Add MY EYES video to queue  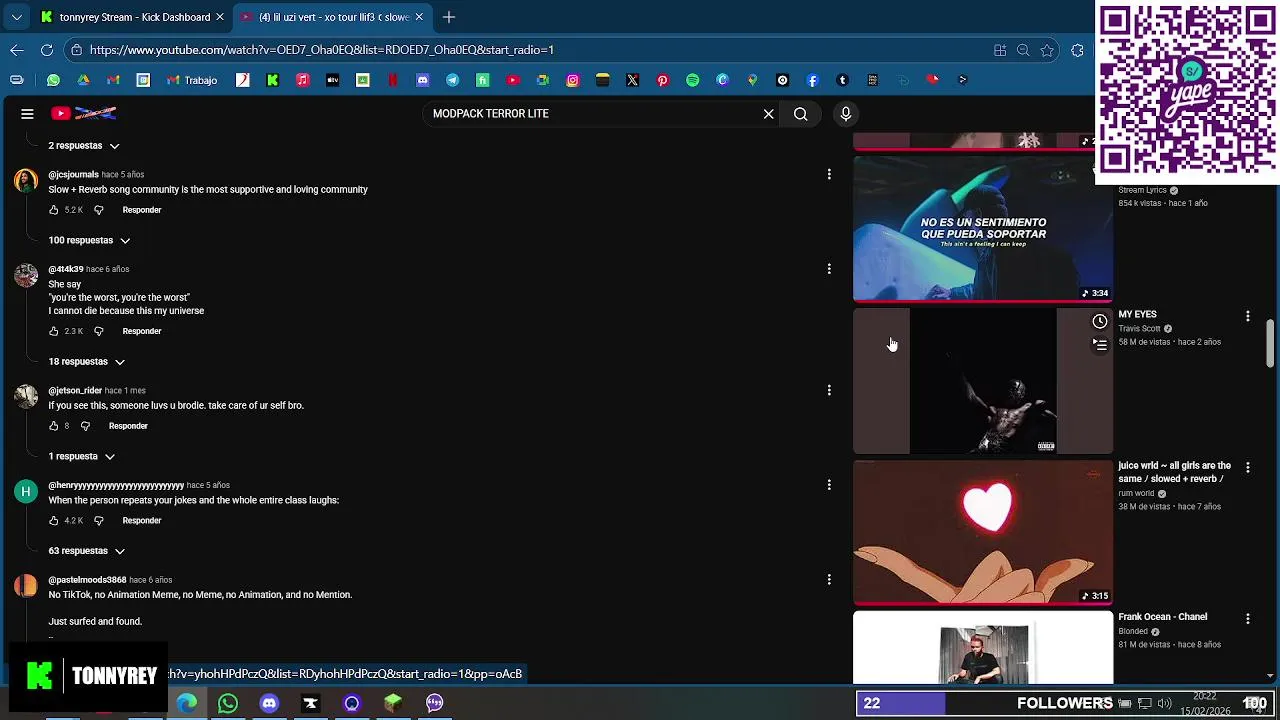click(x=1100, y=344)
